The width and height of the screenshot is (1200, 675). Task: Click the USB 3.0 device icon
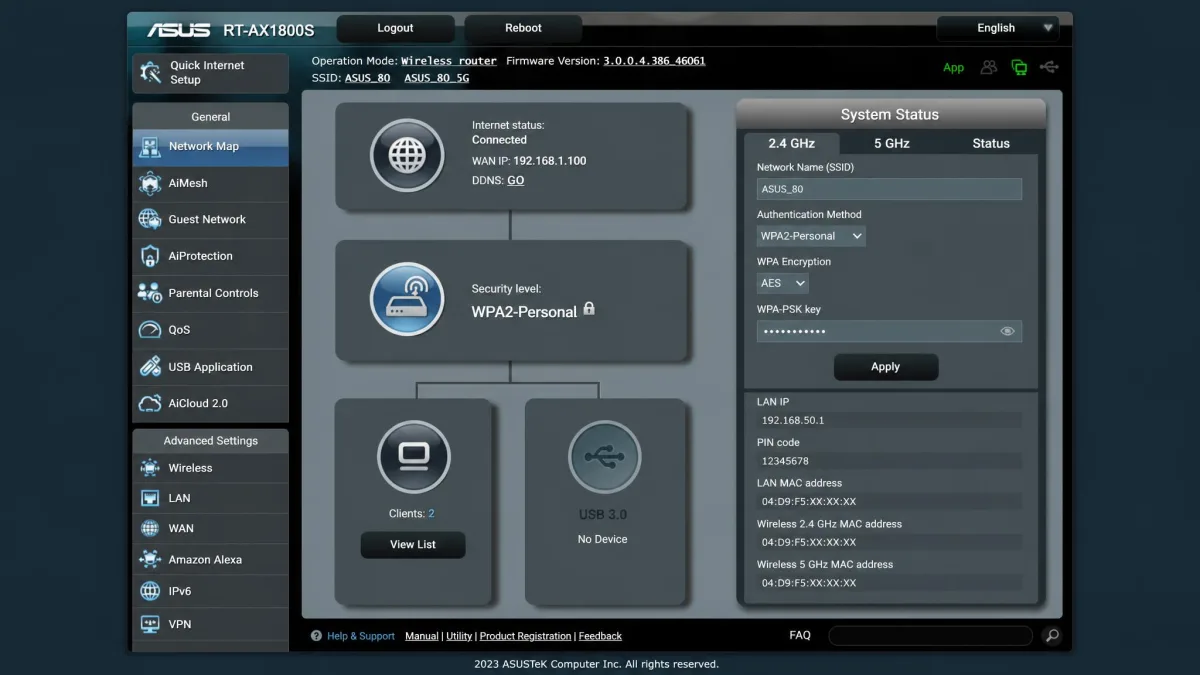pyautogui.click(x=604, y=457)
